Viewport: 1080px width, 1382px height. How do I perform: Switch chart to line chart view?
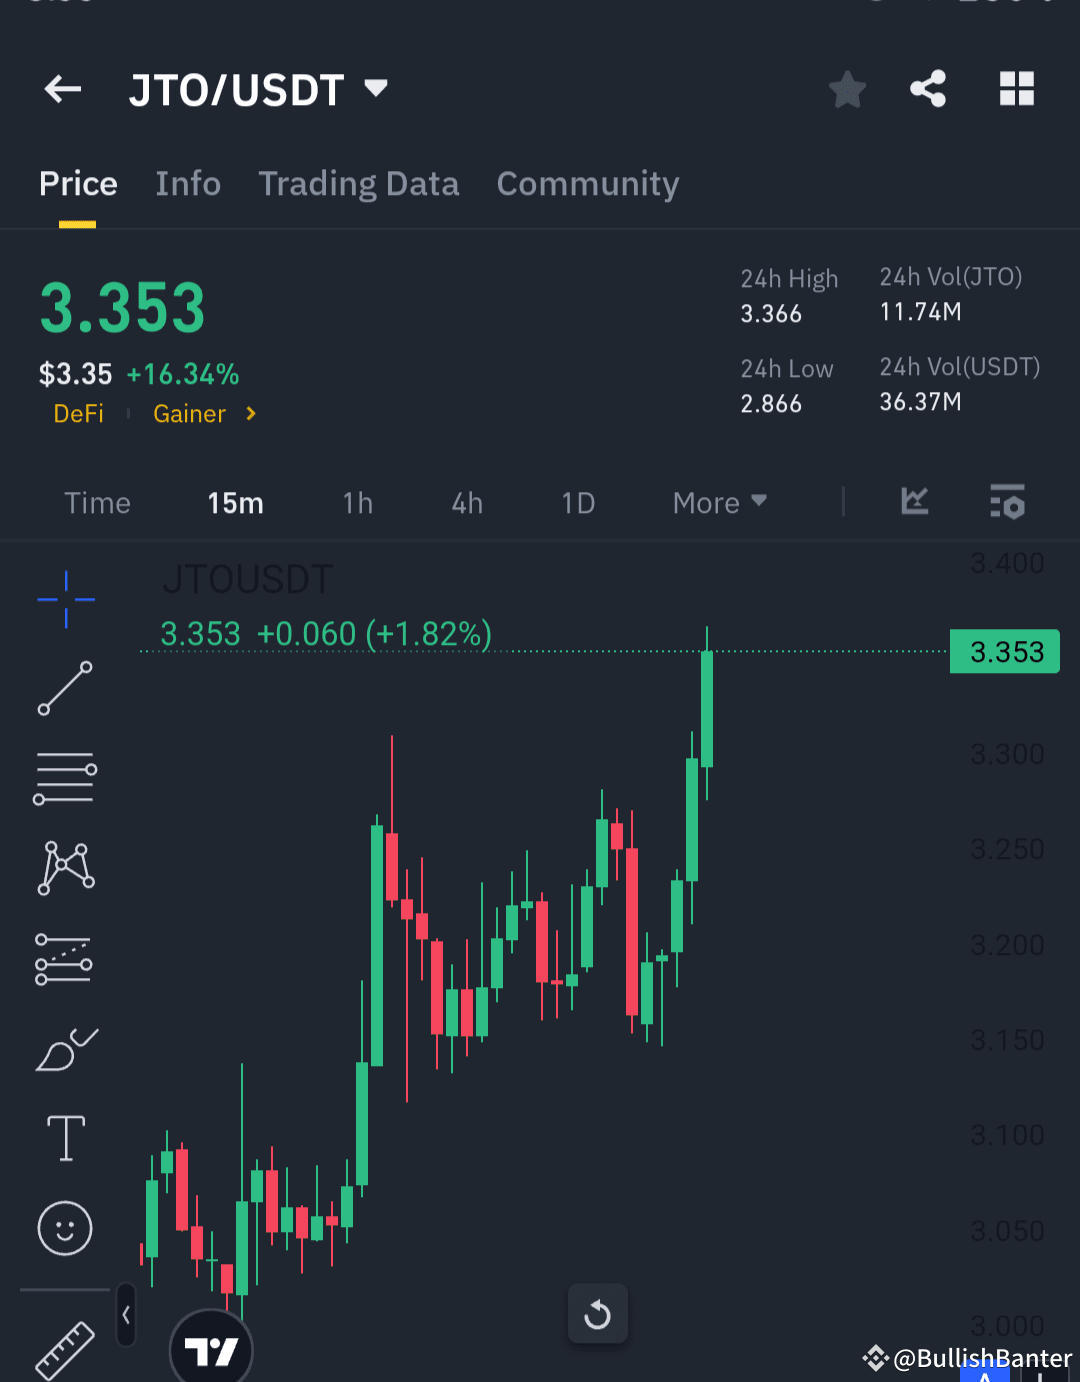click(913, 503)
